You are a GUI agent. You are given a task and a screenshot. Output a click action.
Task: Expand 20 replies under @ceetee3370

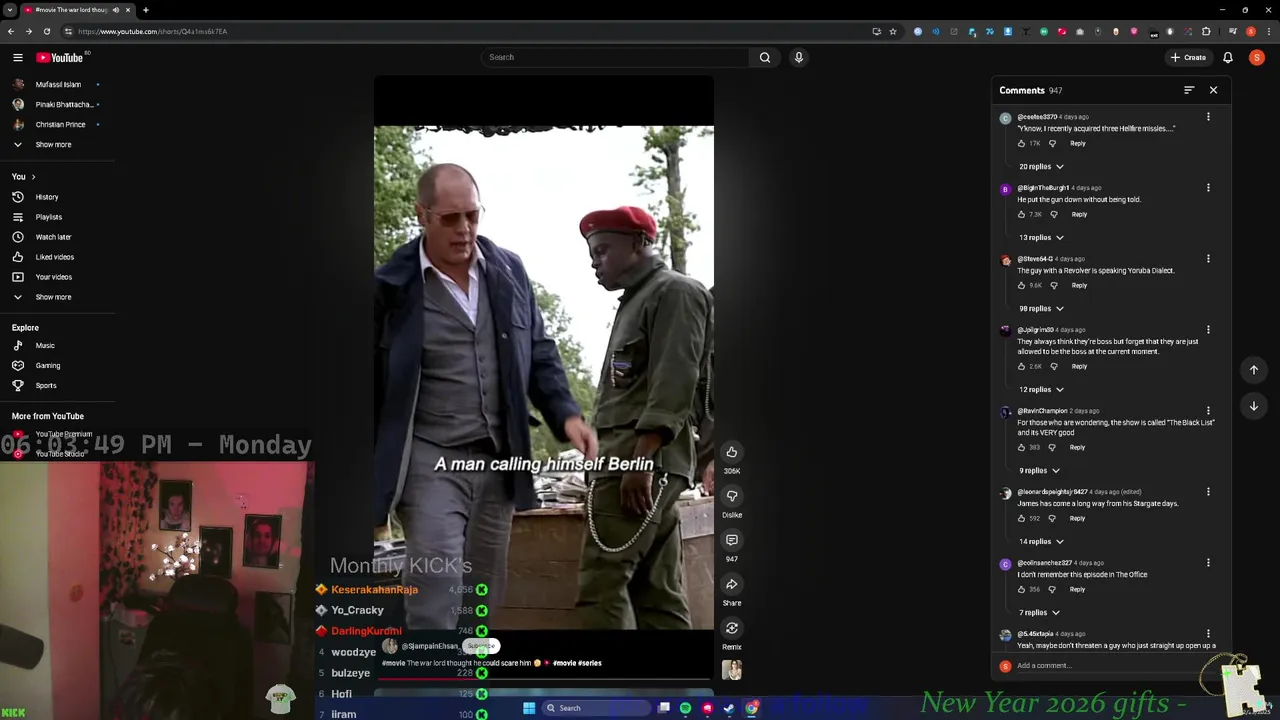point(1041,166)
